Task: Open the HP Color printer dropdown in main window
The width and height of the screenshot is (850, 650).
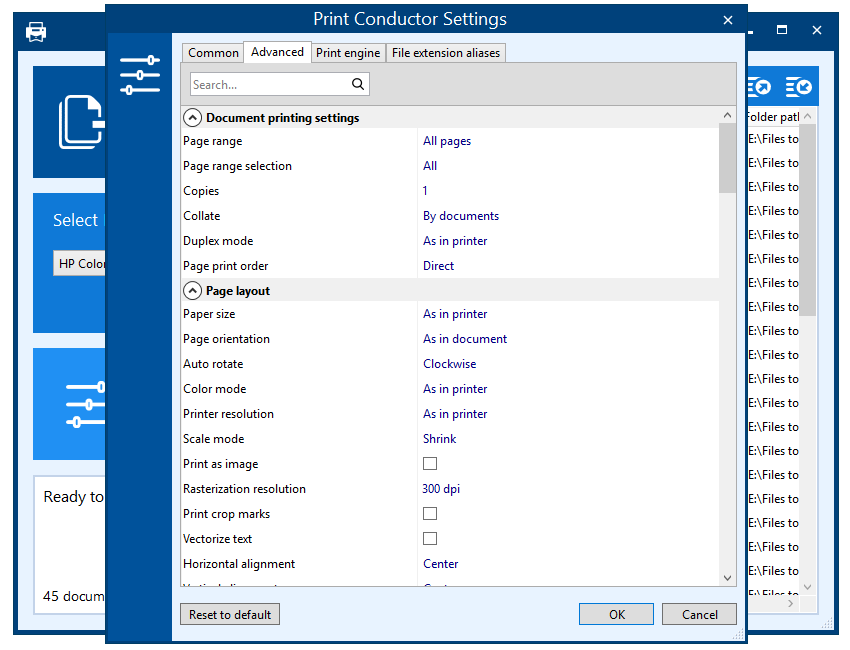Action: (x=80, y=263)
